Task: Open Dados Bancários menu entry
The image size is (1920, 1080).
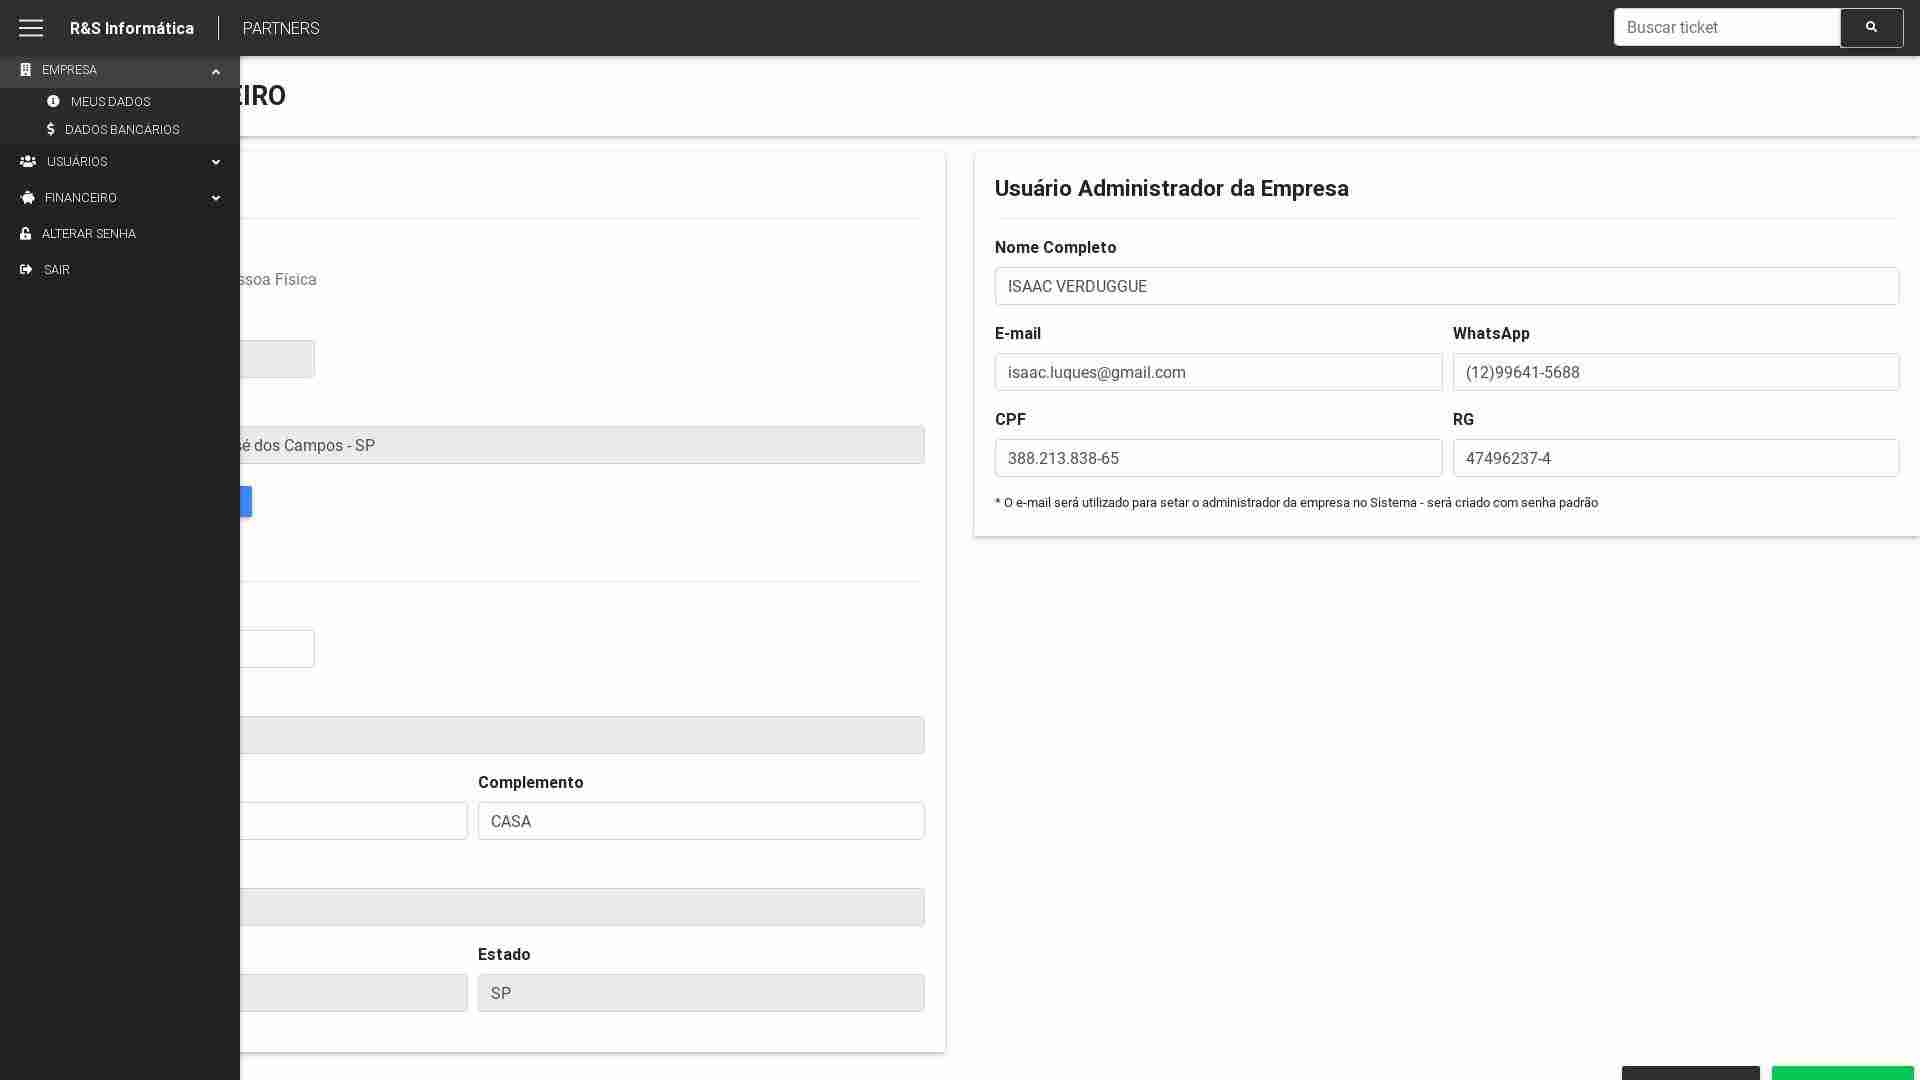Action: [122, 130]
